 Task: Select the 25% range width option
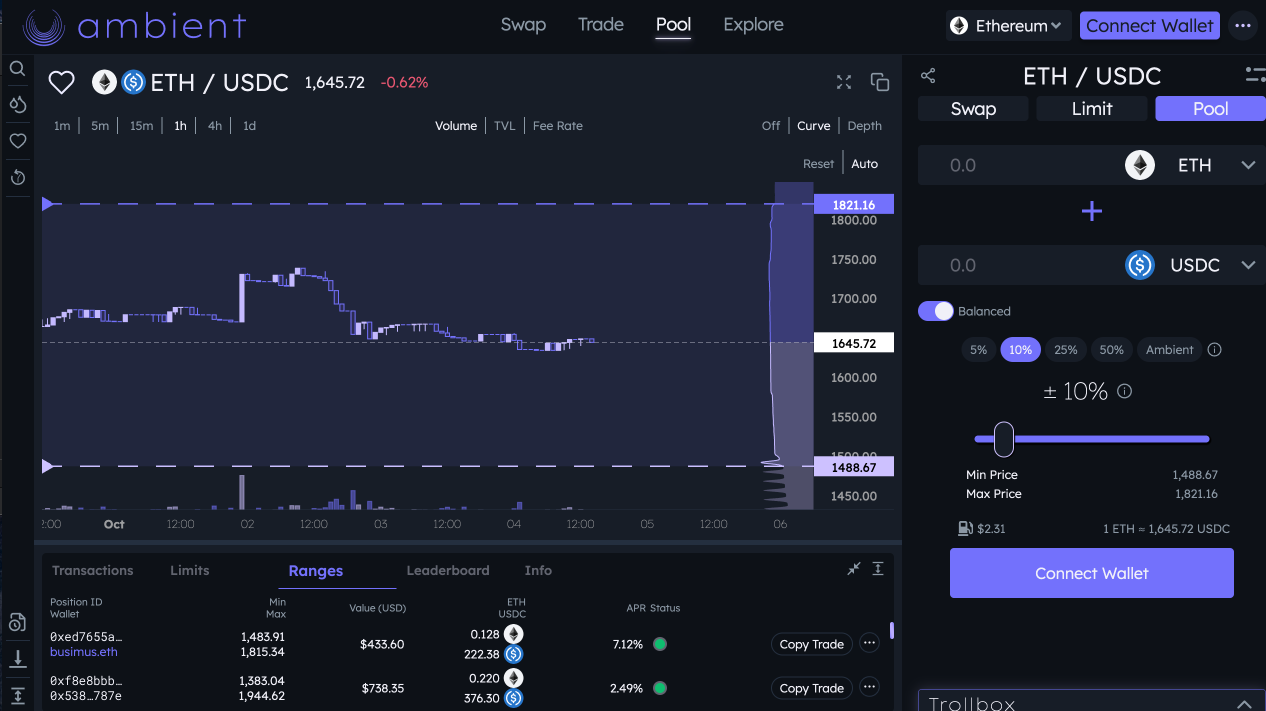pyautogui.click(x=1066, y=349)
